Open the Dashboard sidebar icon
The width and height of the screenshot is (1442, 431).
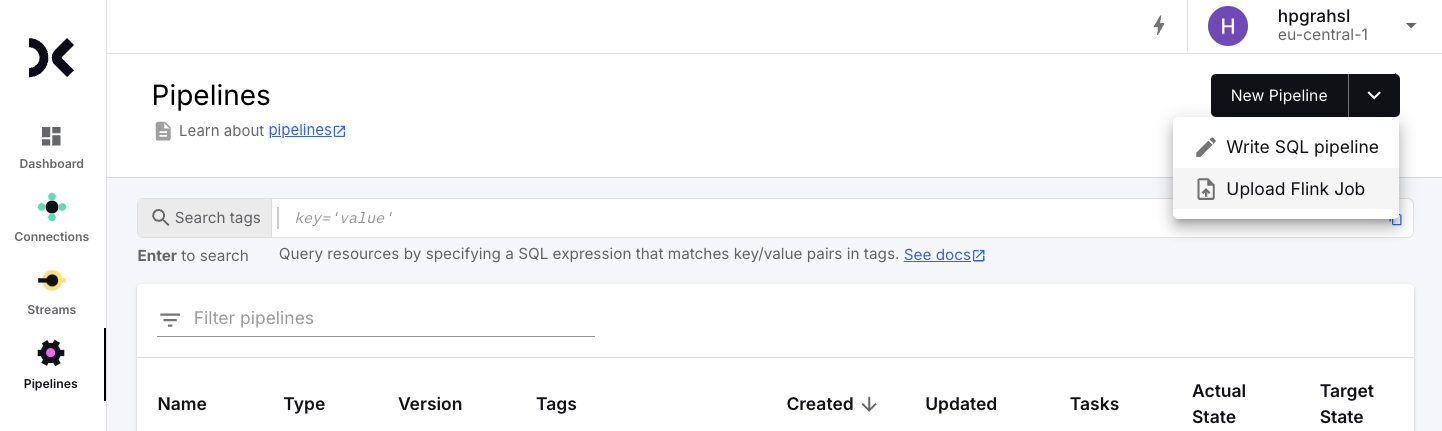coord(51,136)
